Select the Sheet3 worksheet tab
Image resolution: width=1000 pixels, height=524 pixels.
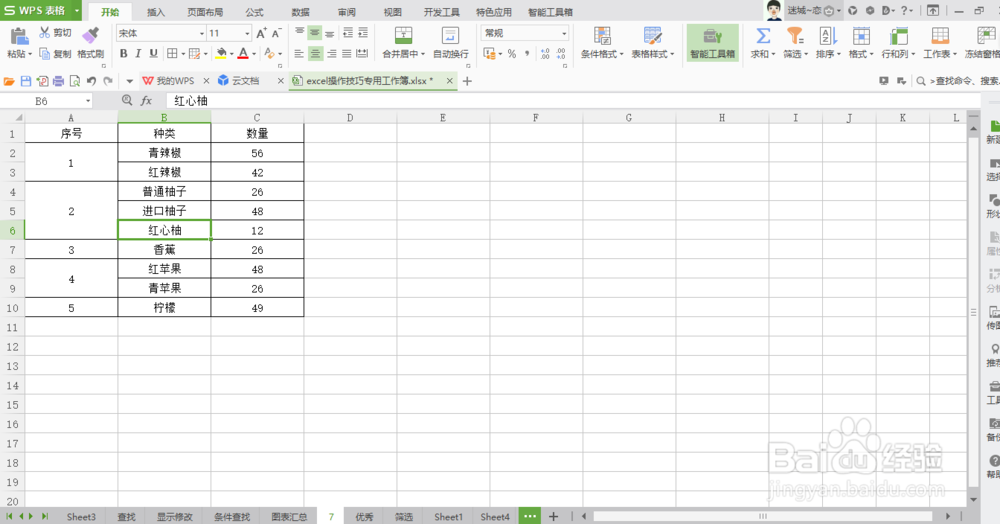(81, 516)
